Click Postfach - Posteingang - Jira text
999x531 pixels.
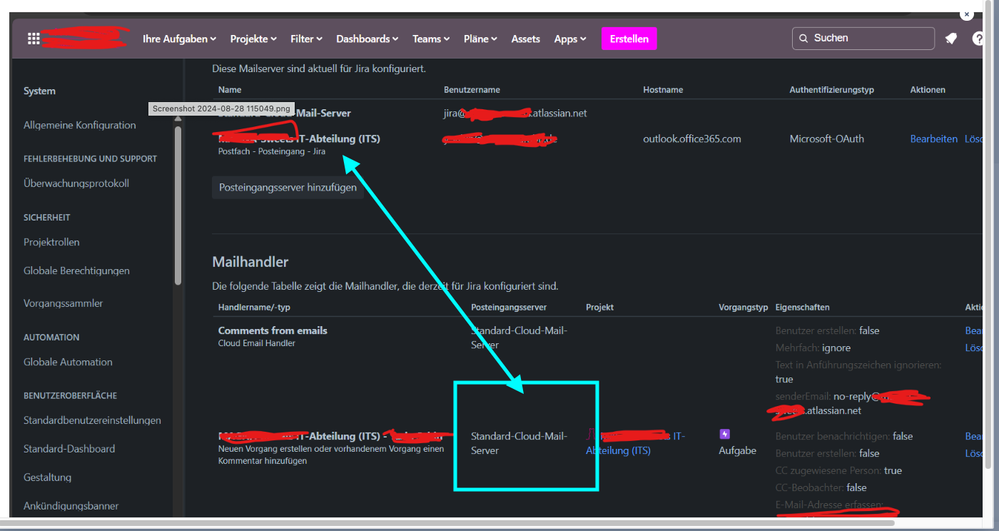pos(272,152)
